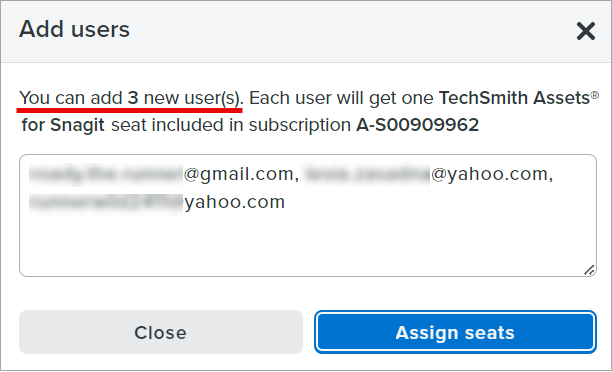
Task: Click the Assign seats button
Action: pos(455,332)
